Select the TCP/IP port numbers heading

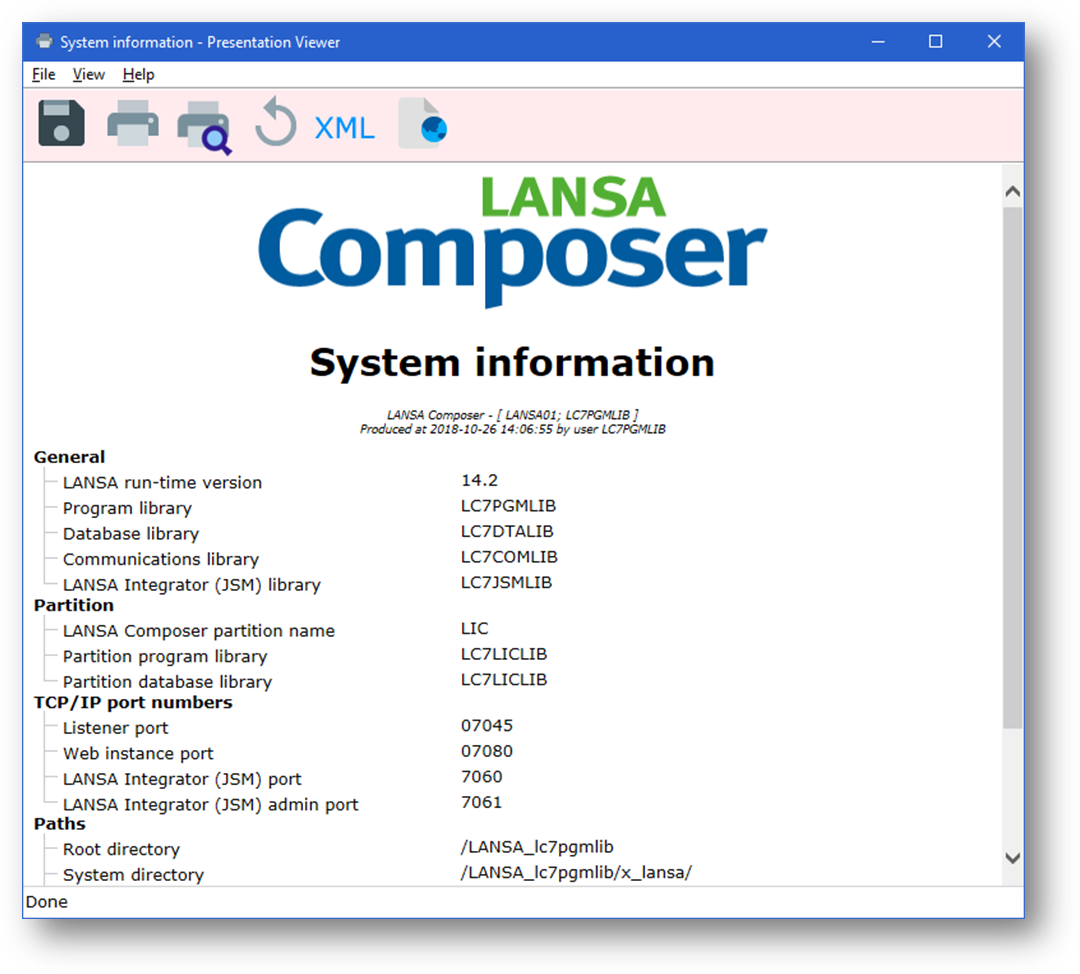click(133, 703)
